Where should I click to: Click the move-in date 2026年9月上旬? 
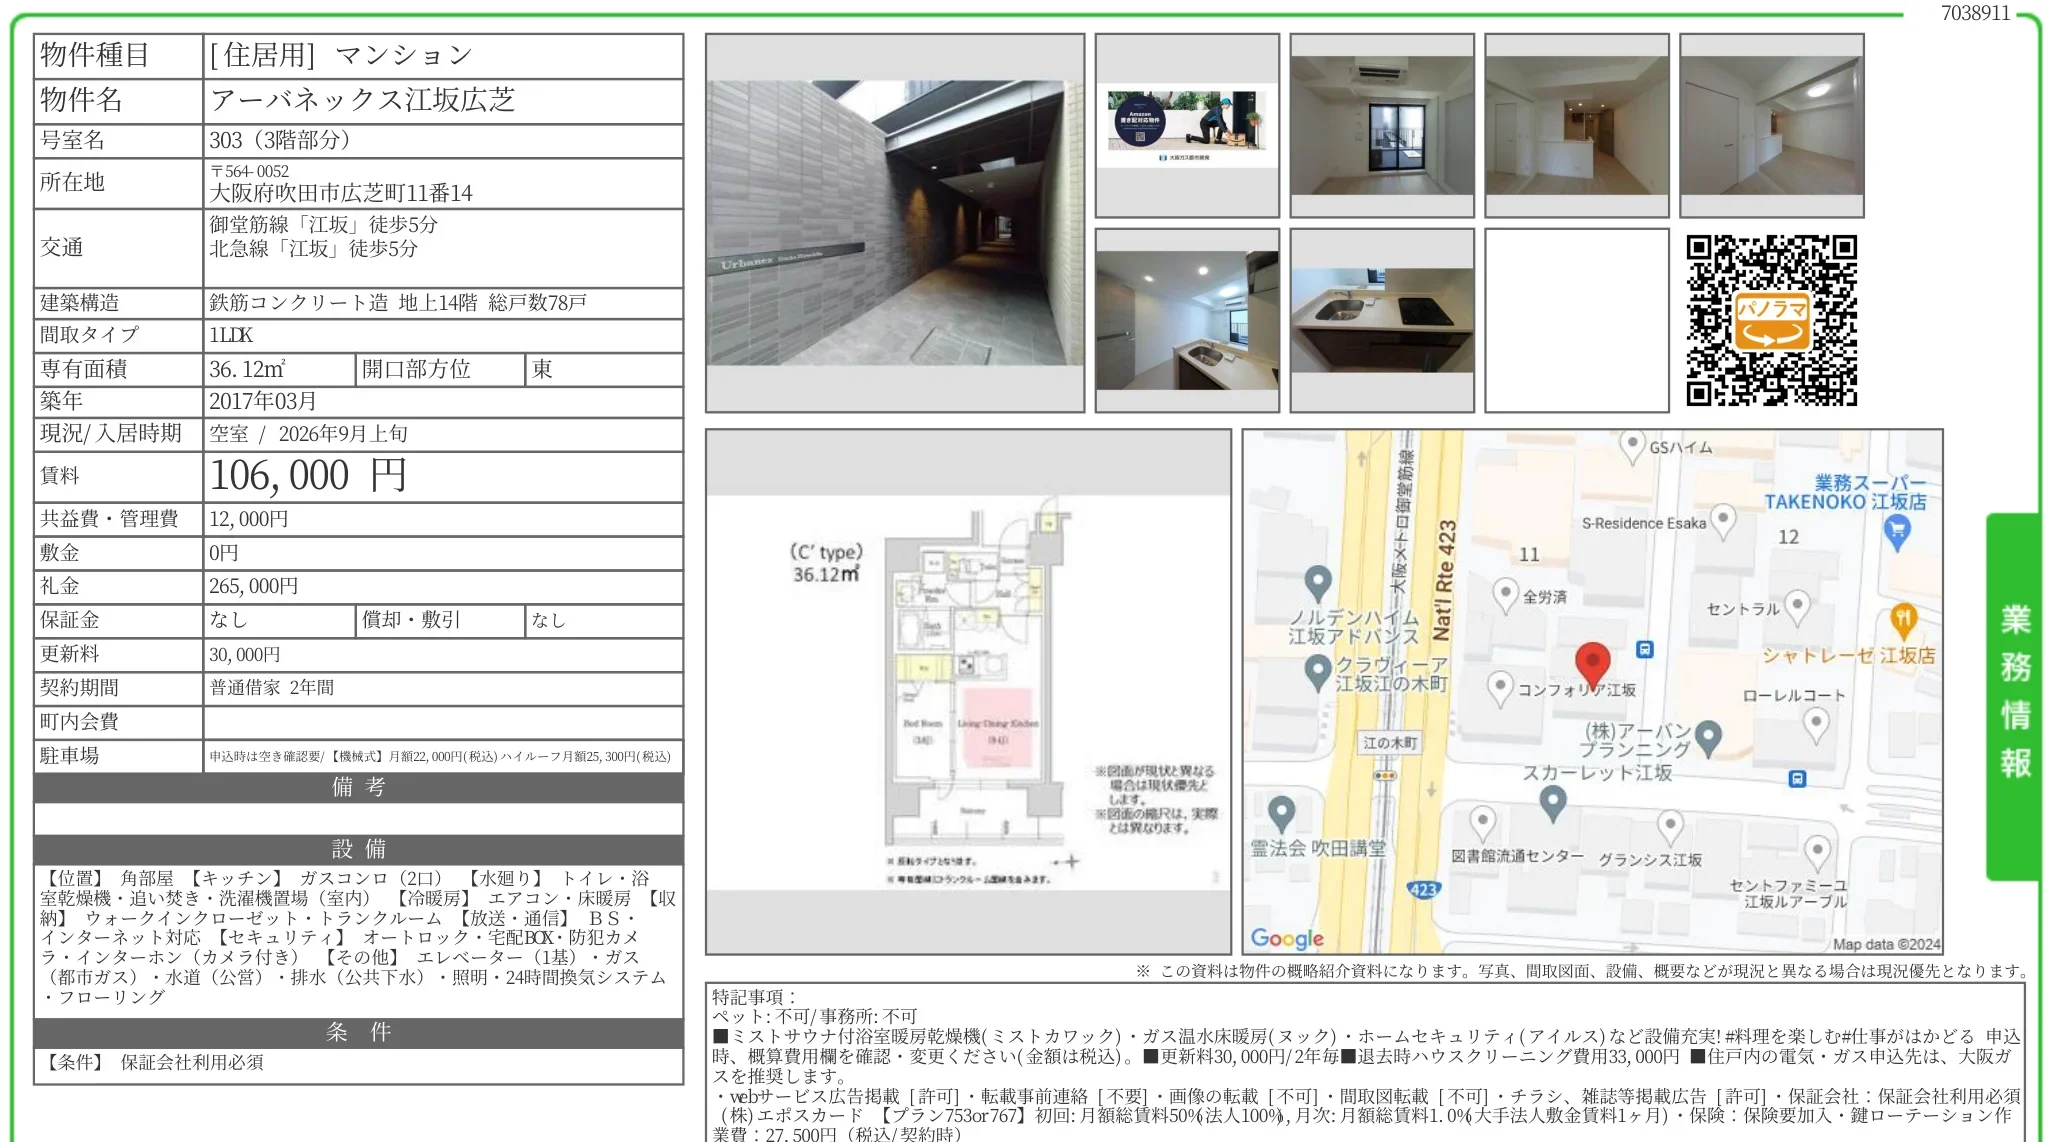[343, 434]
